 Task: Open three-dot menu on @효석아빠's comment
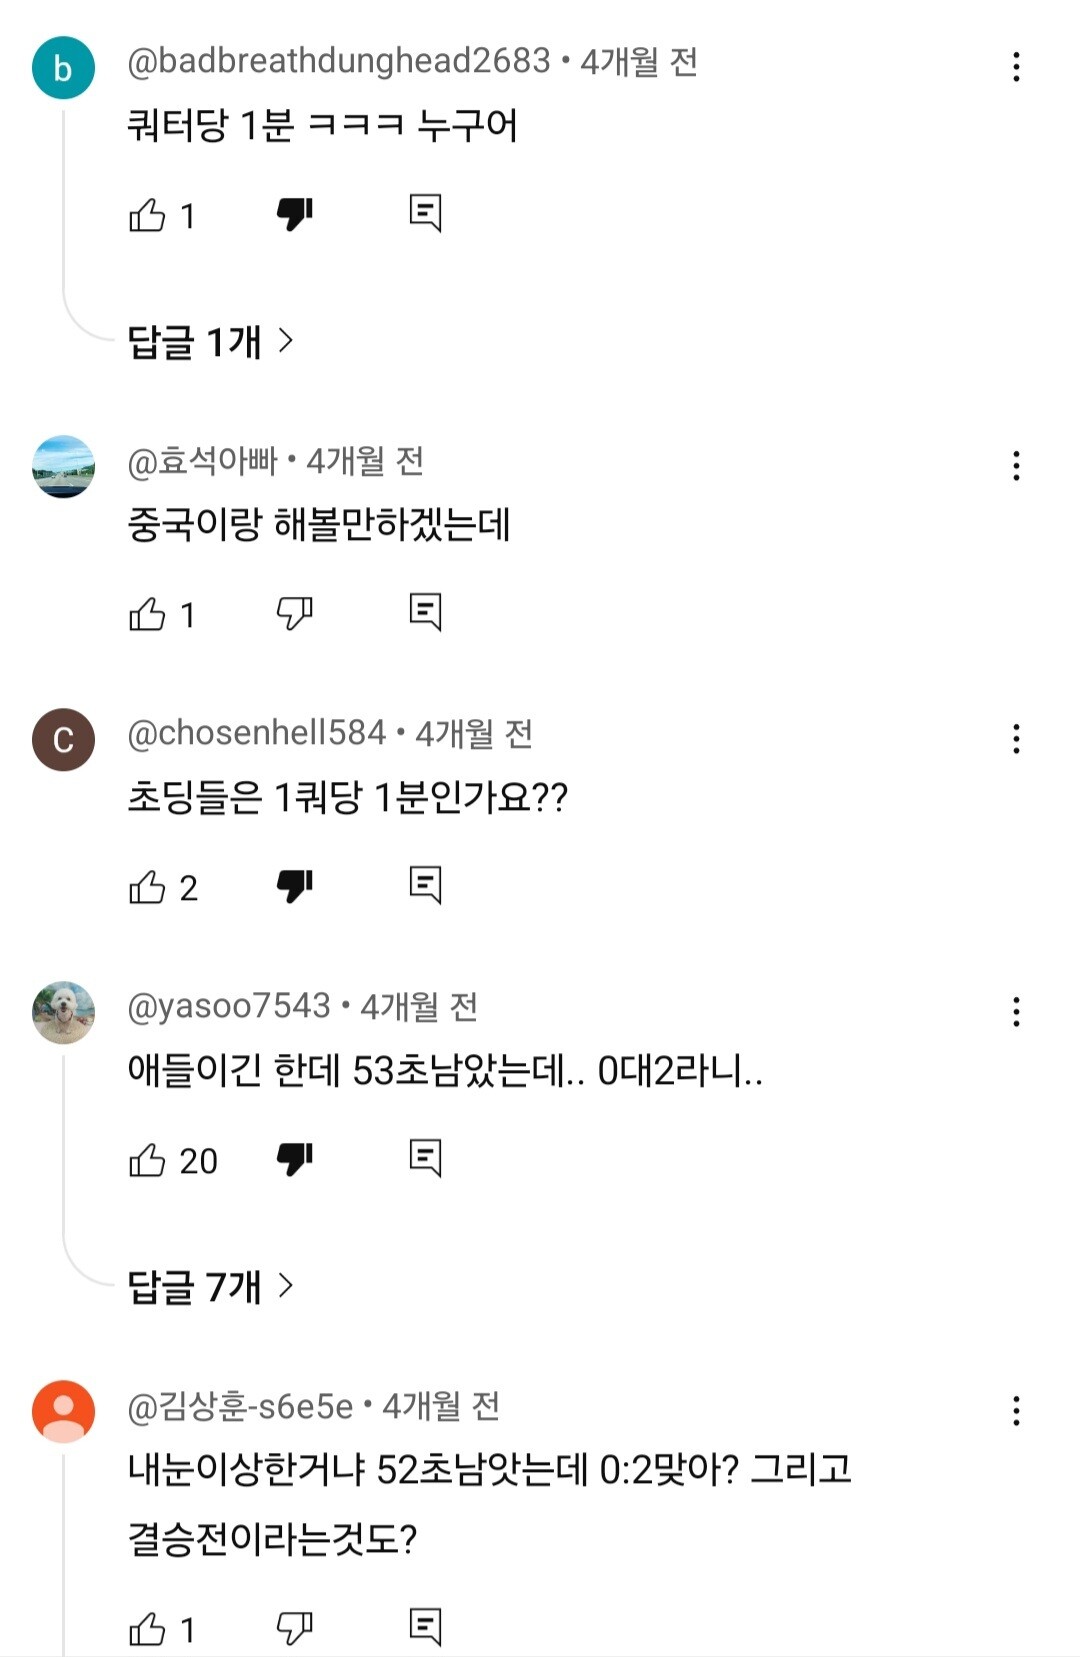coord(1016,465)
